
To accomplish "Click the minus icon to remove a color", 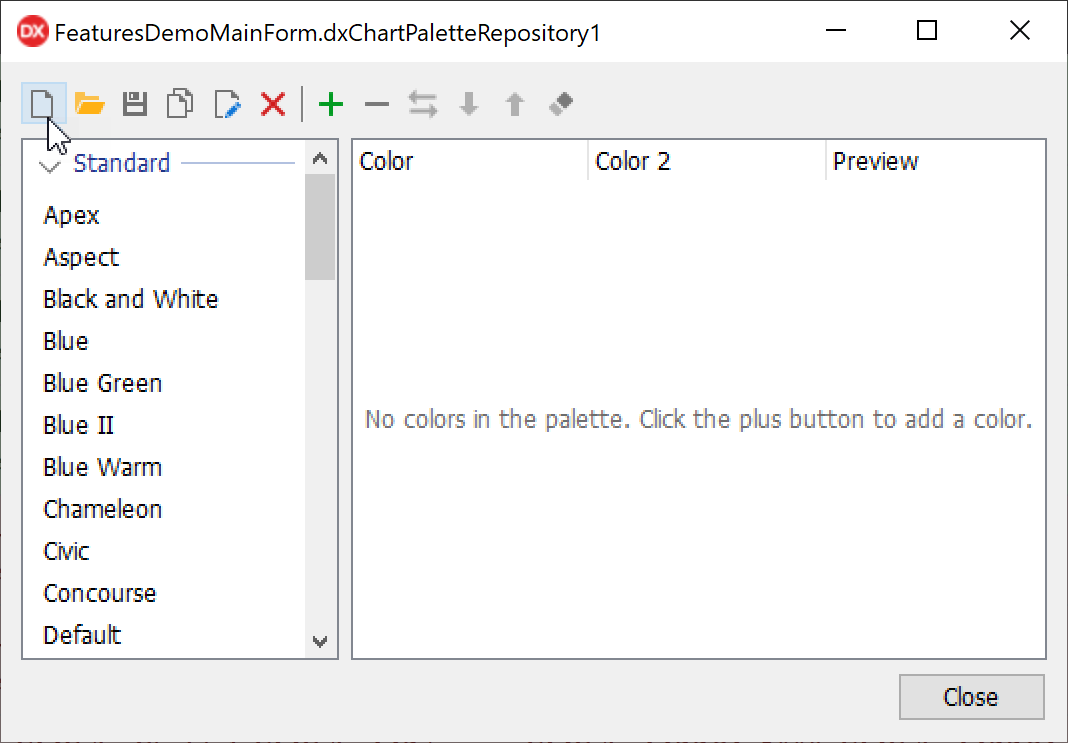I will pos(377,103).
